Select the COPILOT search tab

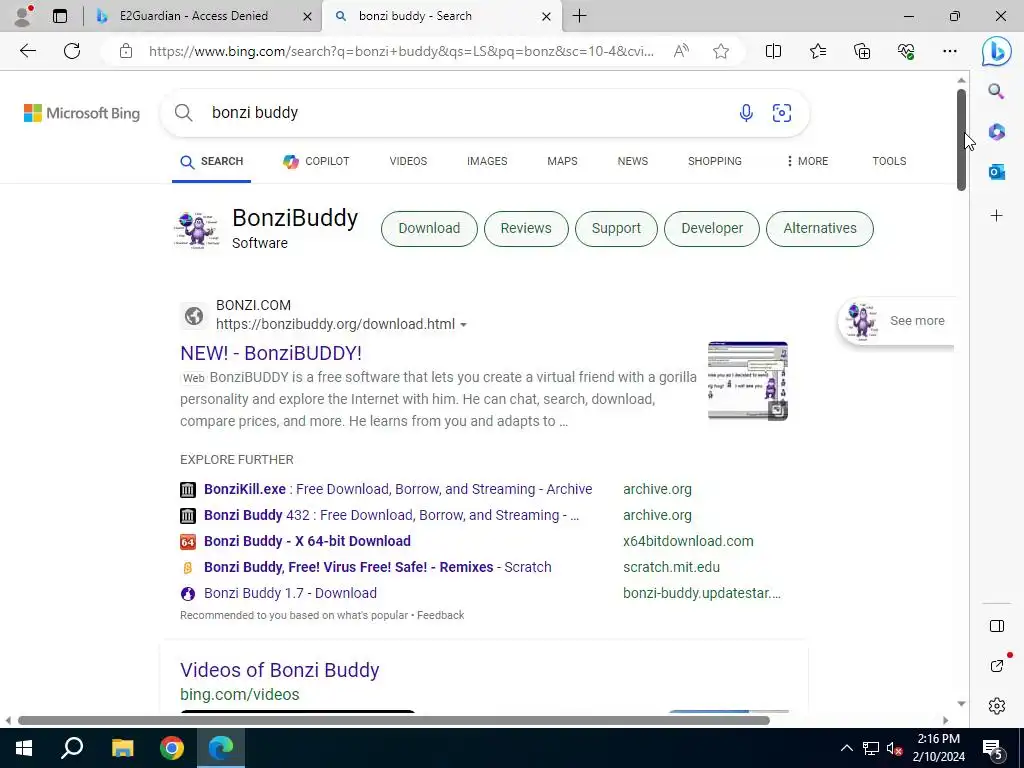[316, 161]
